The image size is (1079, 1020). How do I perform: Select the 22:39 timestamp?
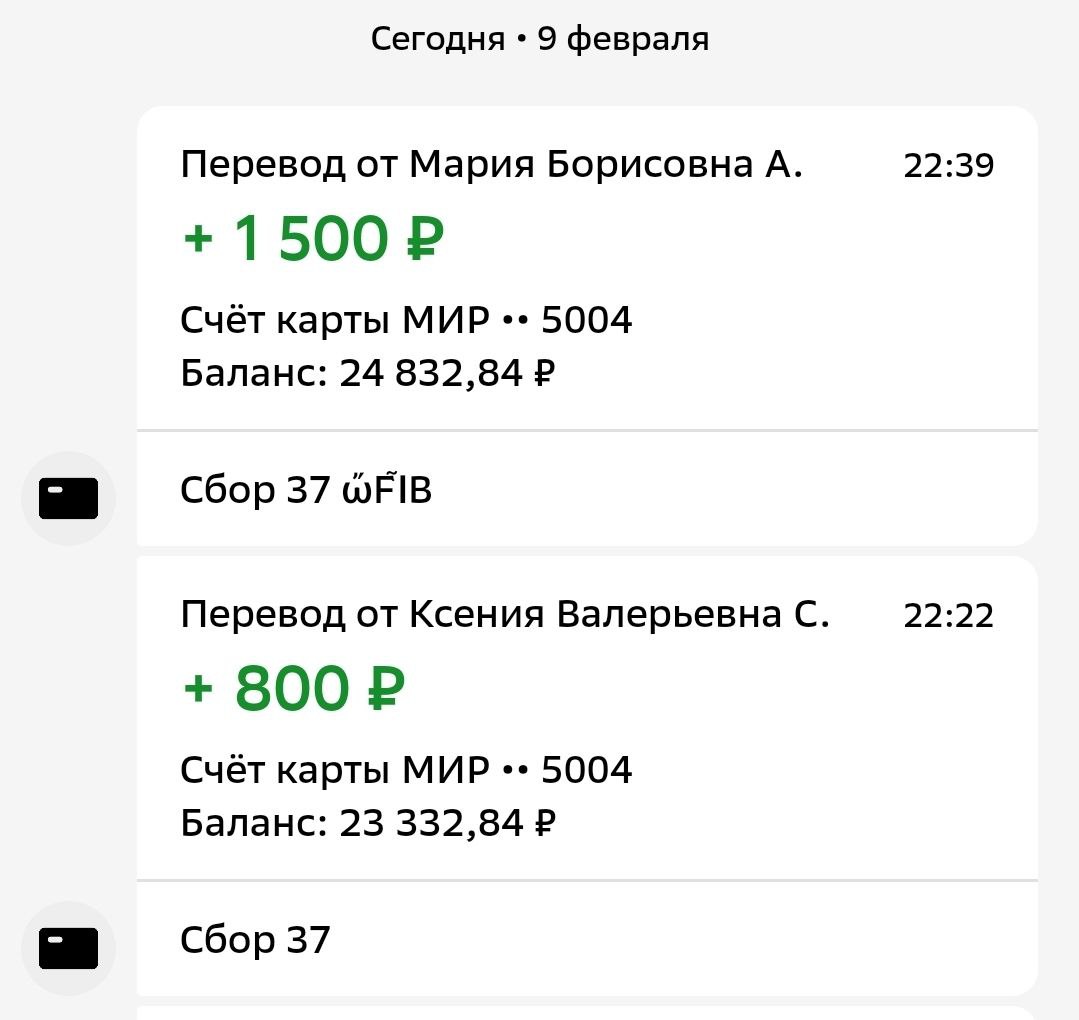click(x=948, y=166)
